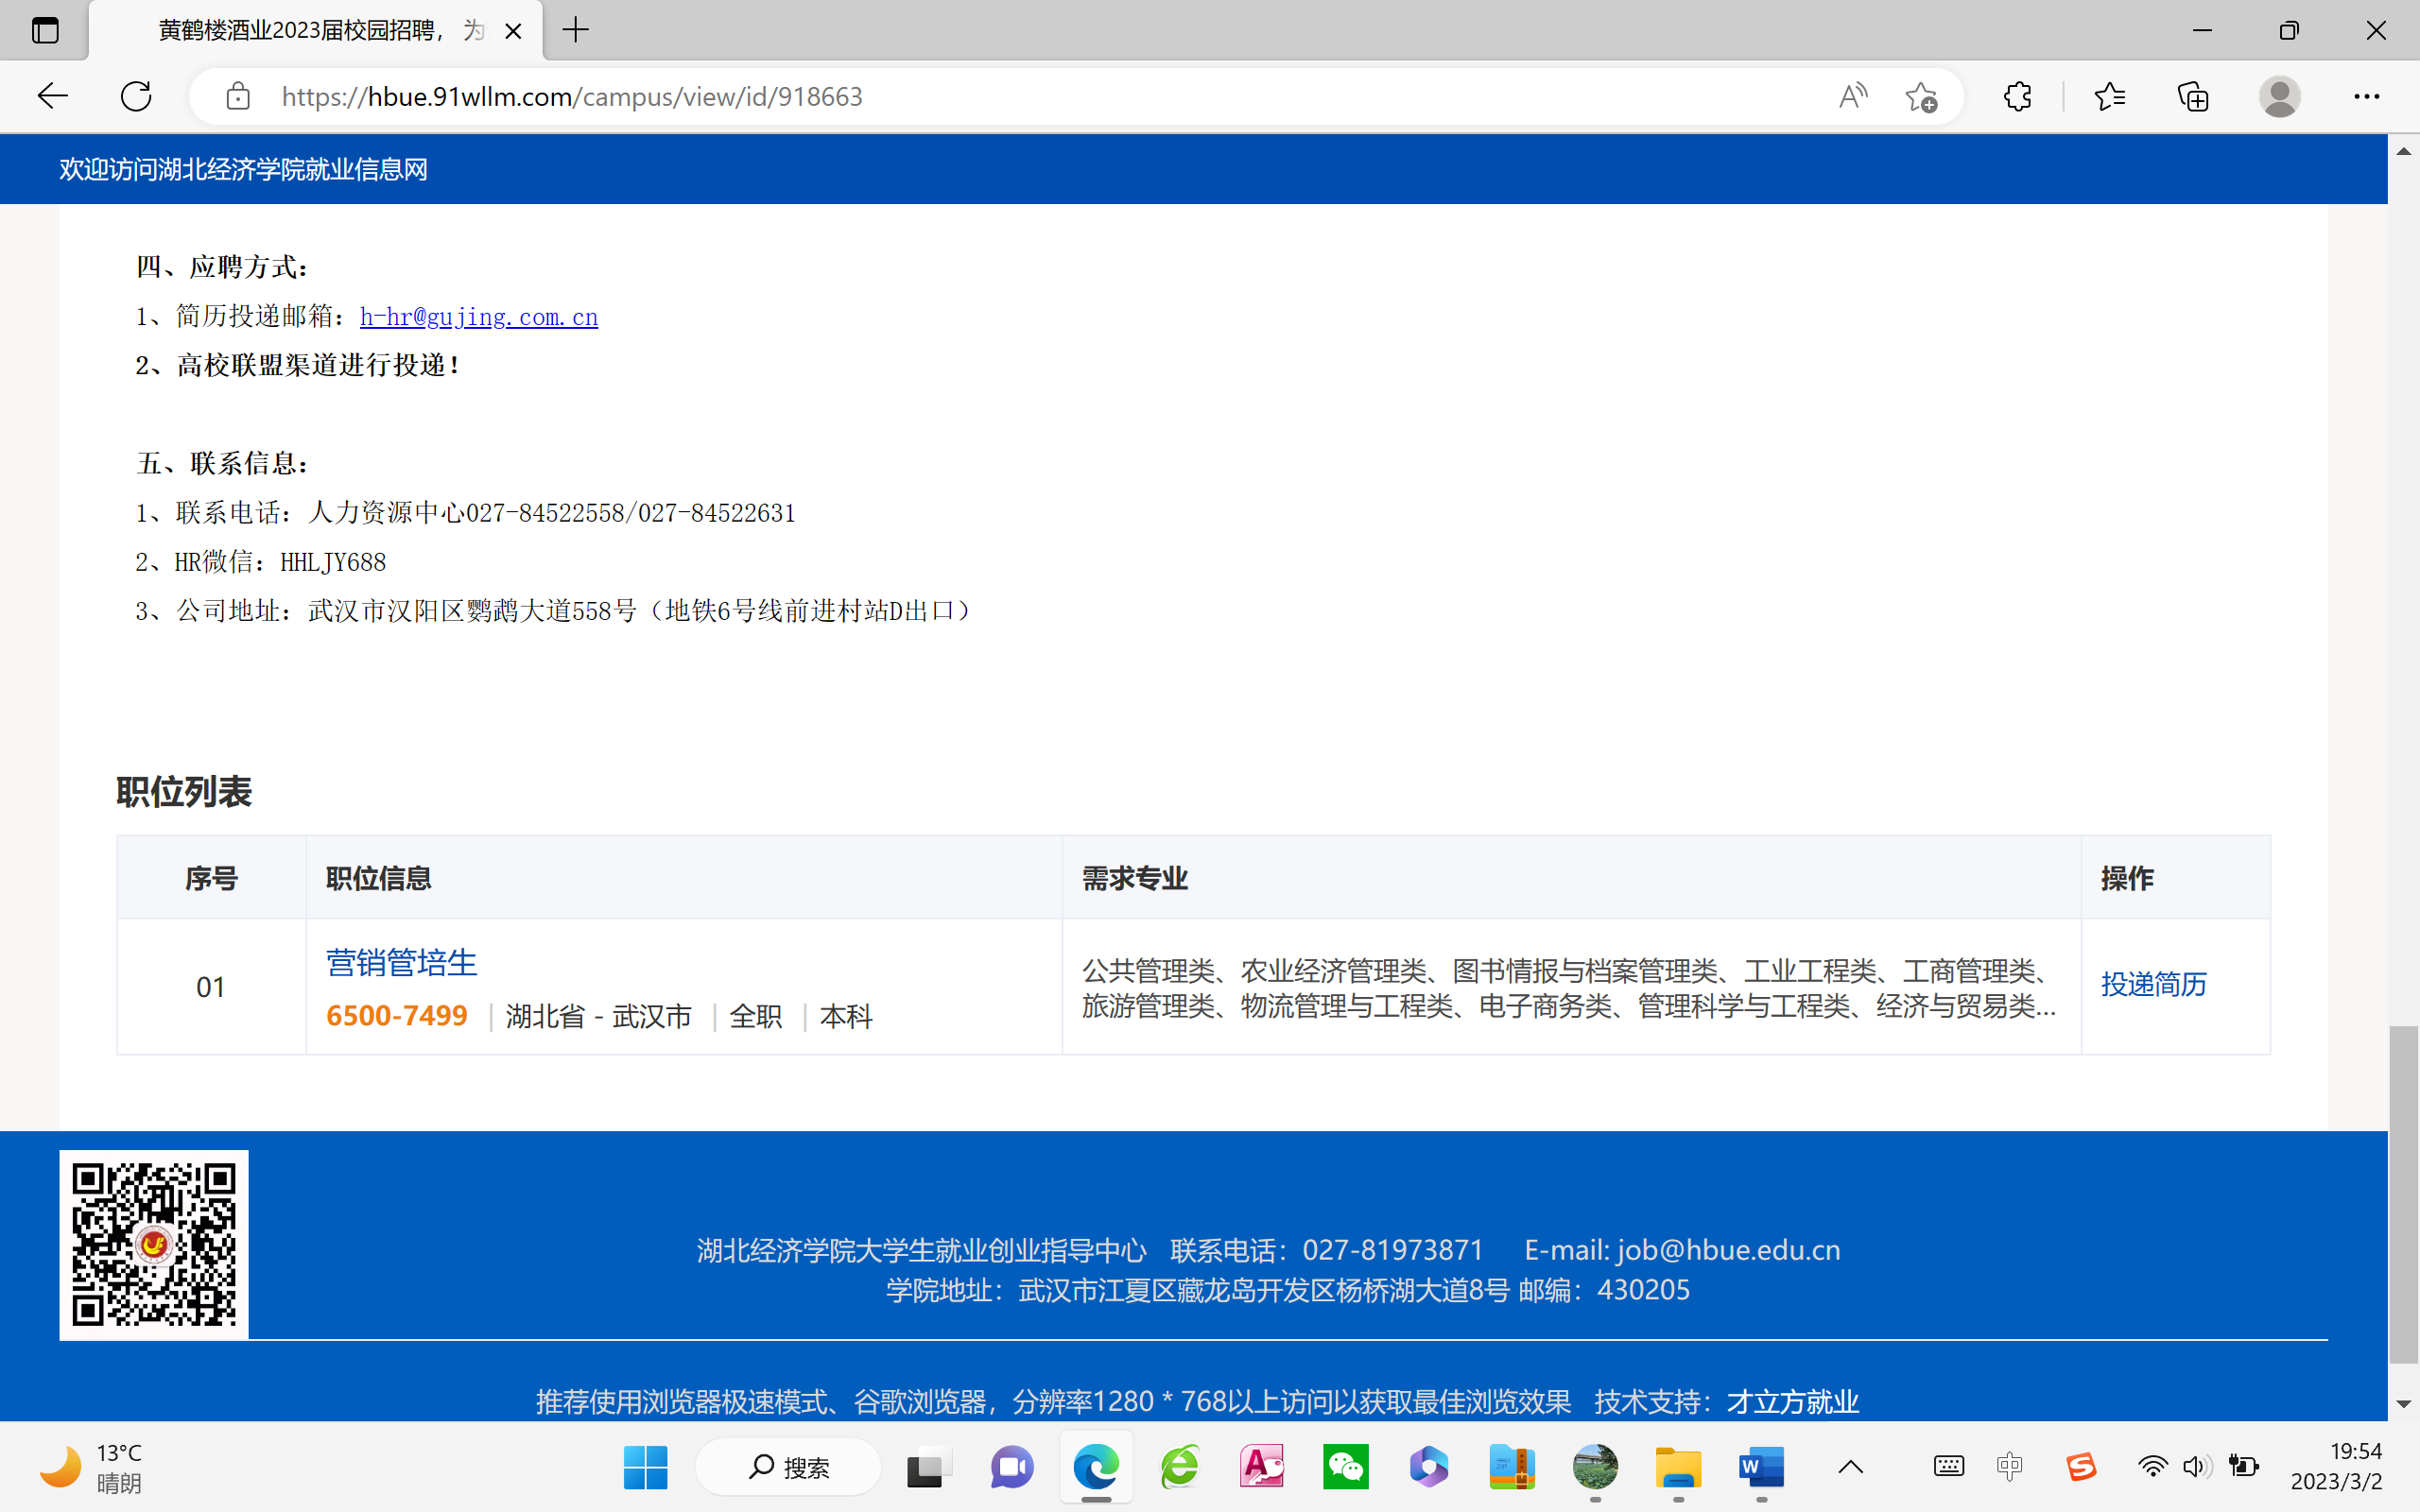
Task: Refresh the current page
Action: (x=136, y=96)
